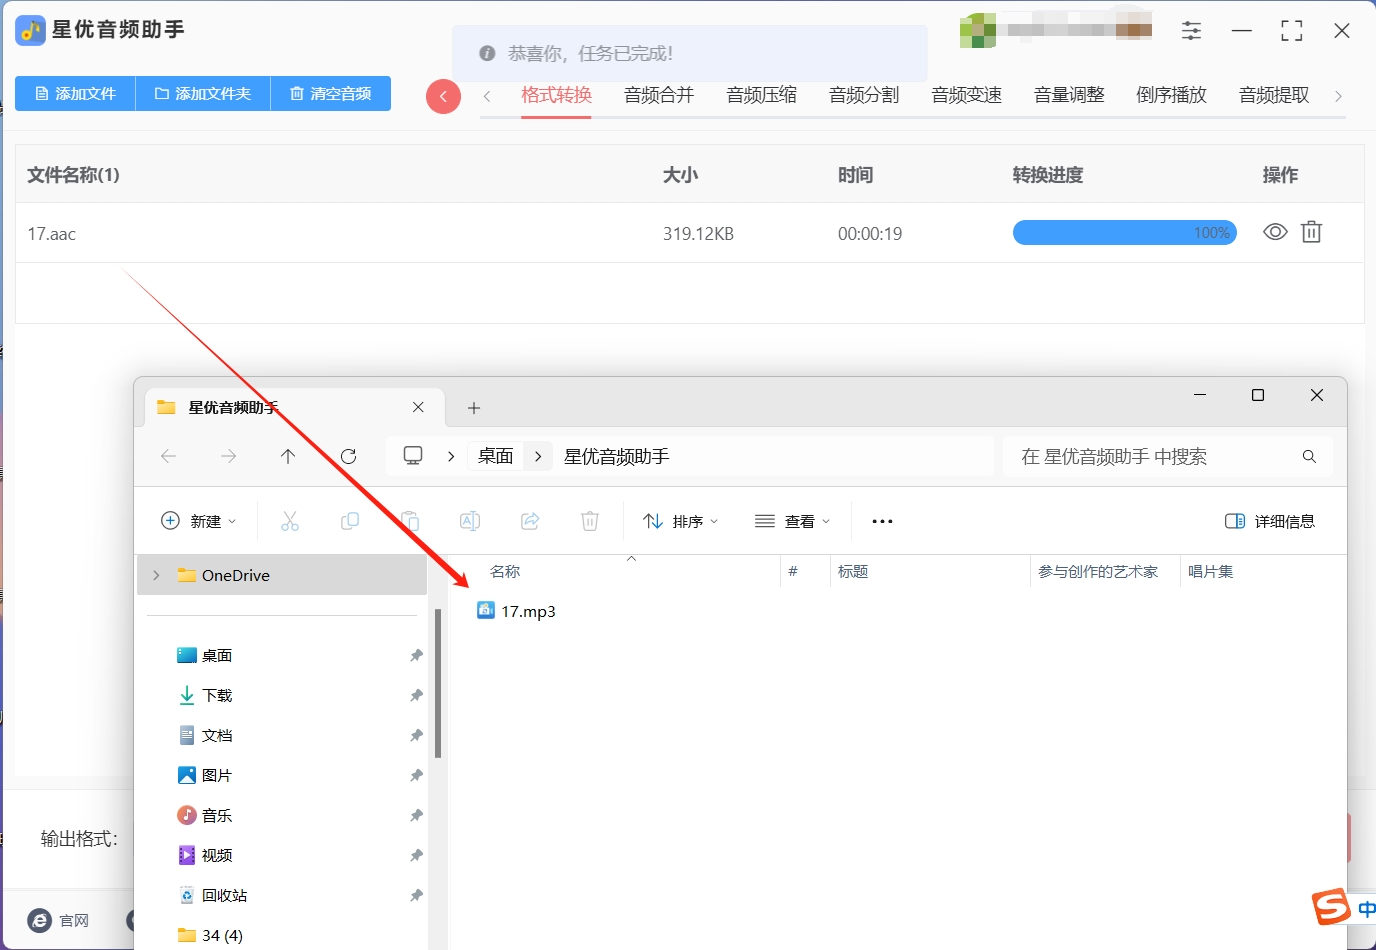Screen dimensions: 1376x950
Task: Click the 100% conversion progress bar
Action: point(1125,233)
